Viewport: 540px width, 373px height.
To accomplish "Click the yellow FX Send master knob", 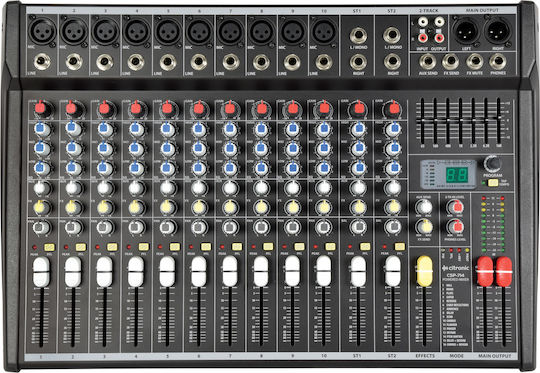I will [424, 227].
